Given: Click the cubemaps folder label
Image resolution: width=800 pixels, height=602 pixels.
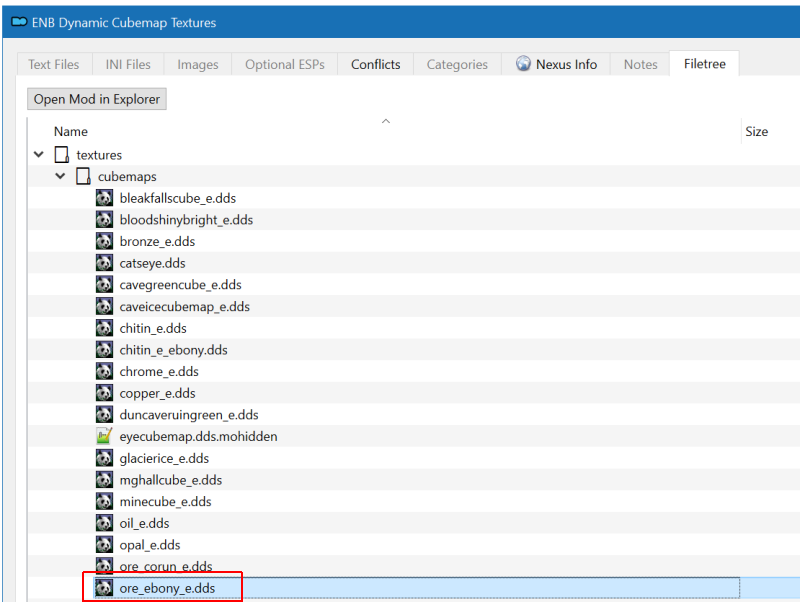Looking at the screenshot, I should pos(127,177).
